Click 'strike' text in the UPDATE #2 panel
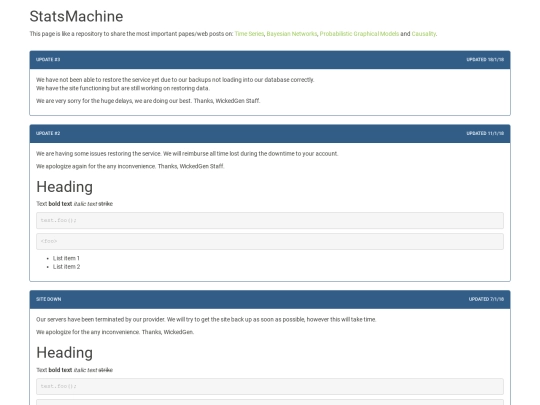This screenshot has width=540, height=405. [x=105, y=204]
